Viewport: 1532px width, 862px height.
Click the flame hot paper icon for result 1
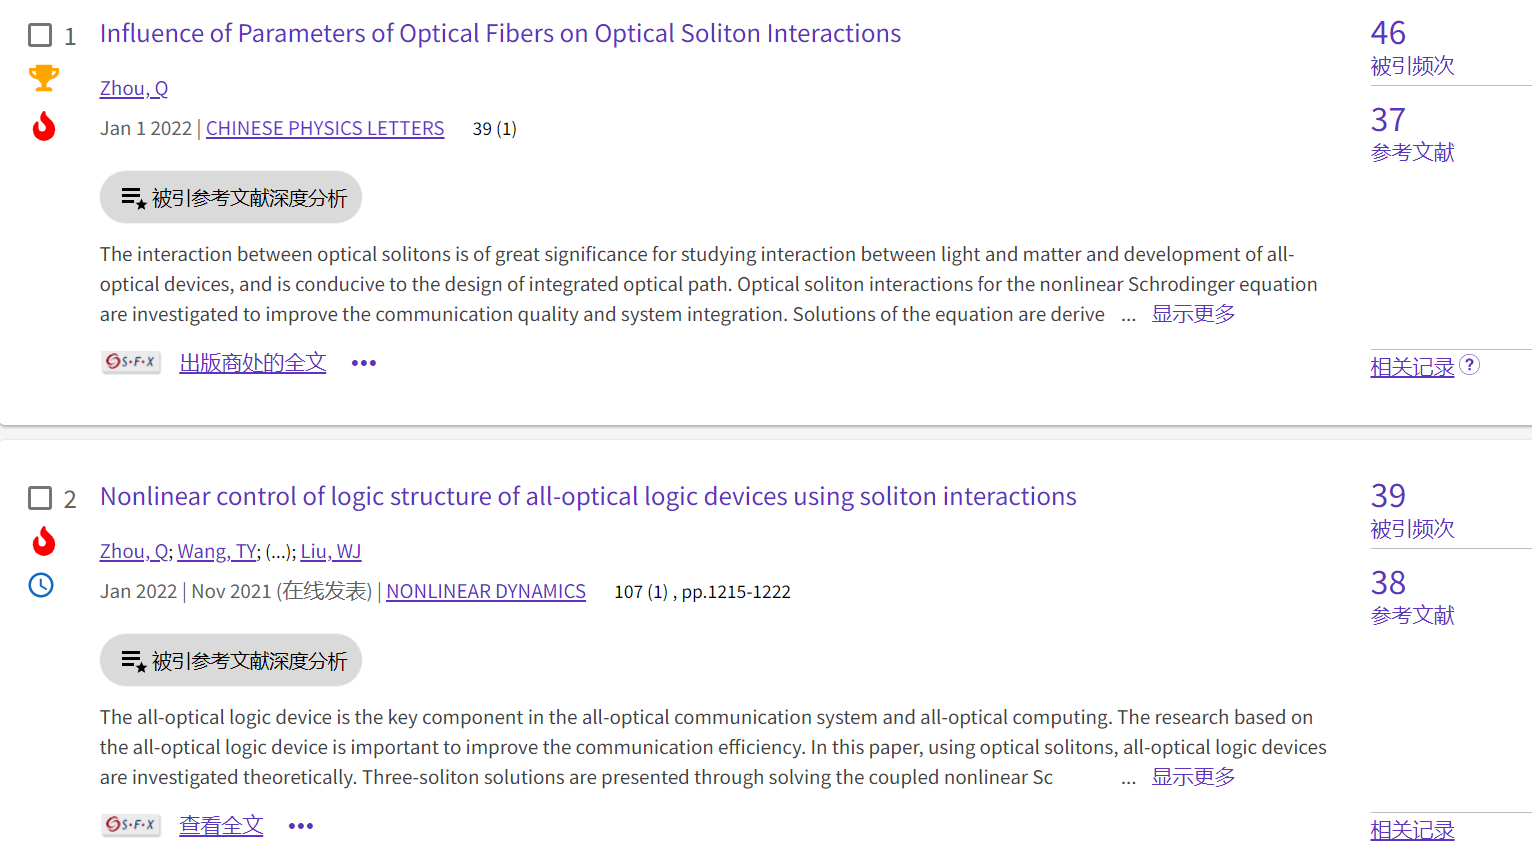[x=44, y=126]
